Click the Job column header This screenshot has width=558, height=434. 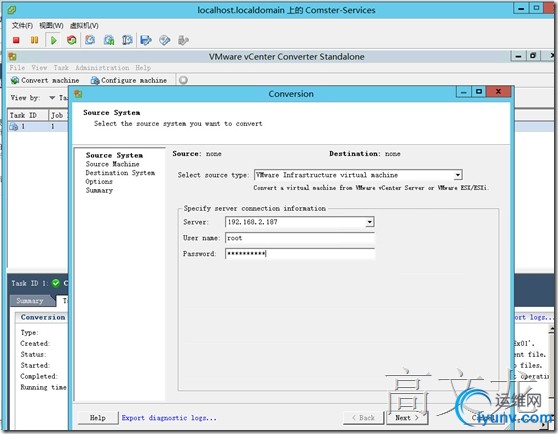coord(58,115)
